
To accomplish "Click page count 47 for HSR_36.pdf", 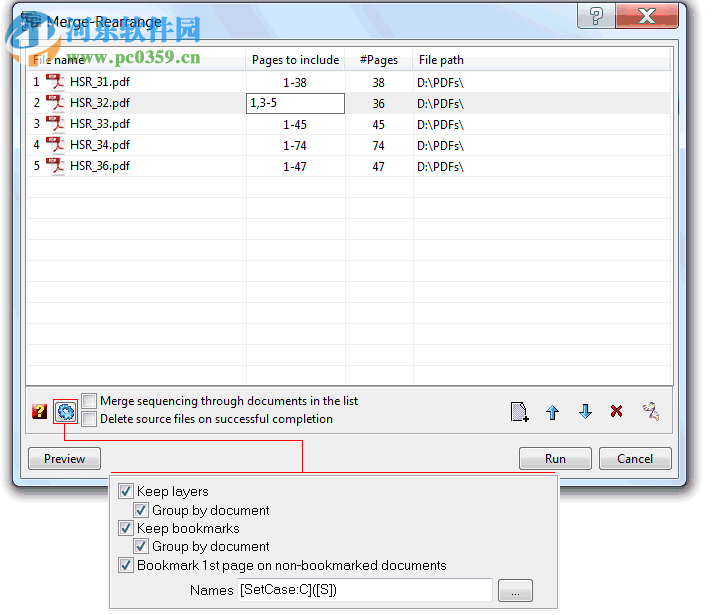I will pyautogui.click(x=378, y=167).
